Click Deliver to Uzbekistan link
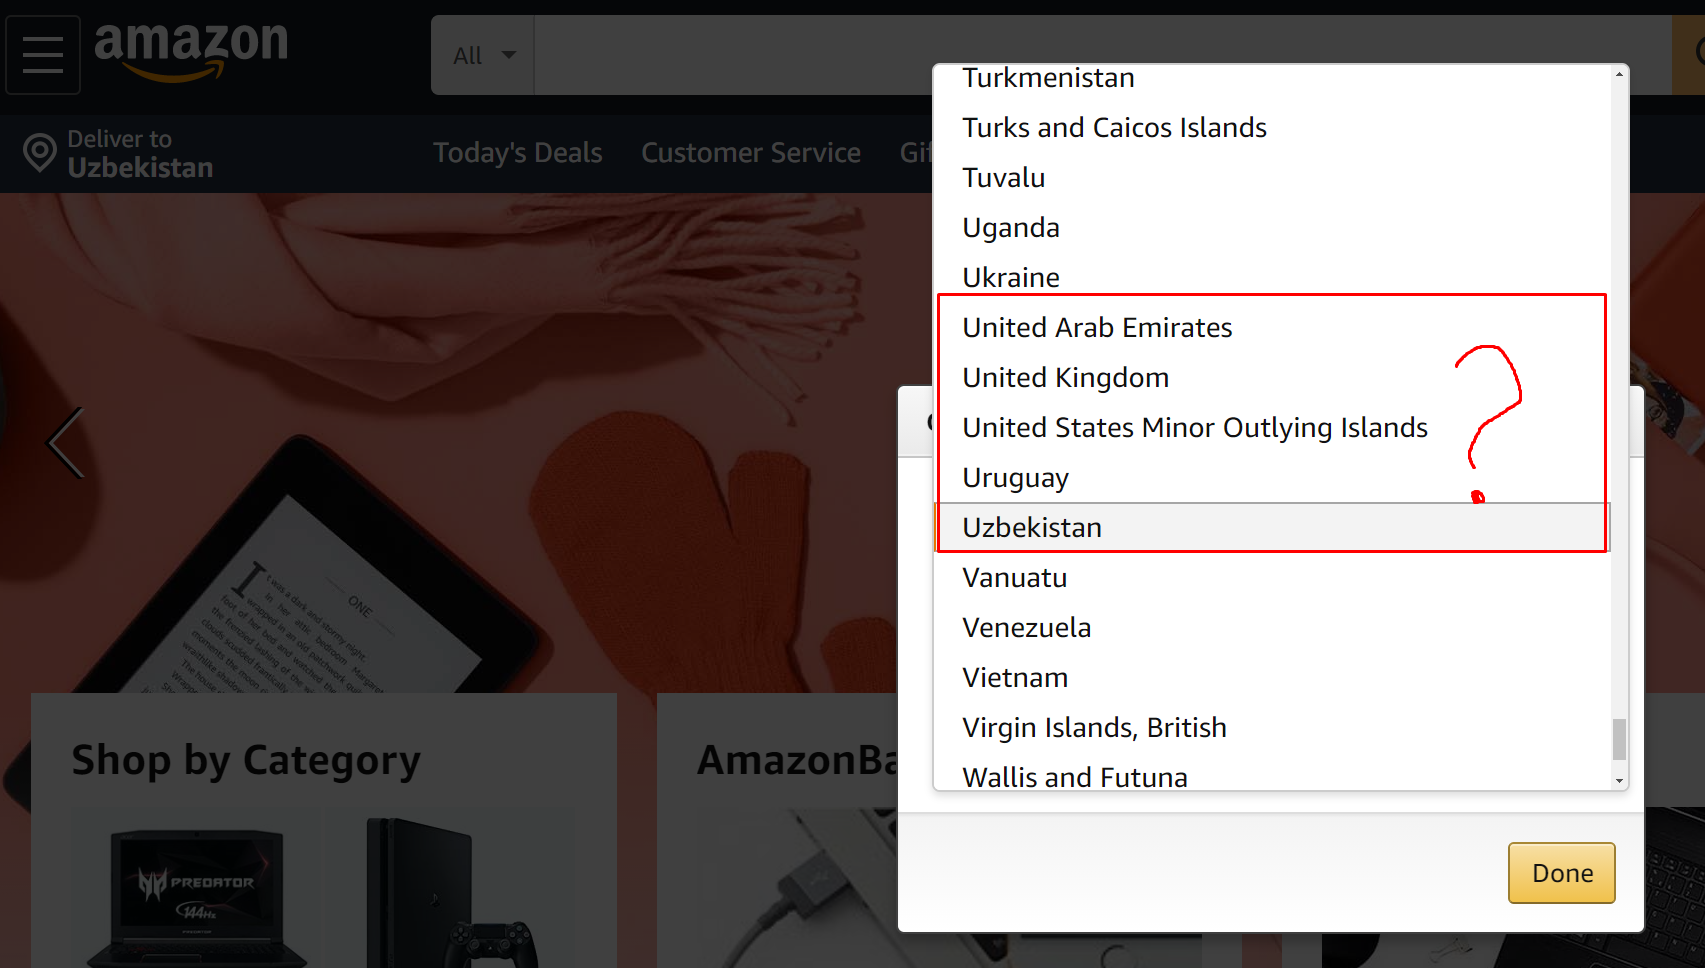Viewport: 1705px width, 968px height. tap(139, 153)
